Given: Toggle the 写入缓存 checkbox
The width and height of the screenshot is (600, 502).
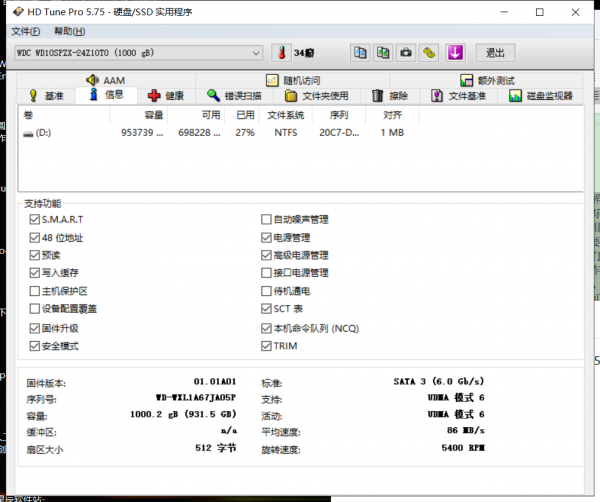Looking at the screenshot, I should click(34, 272).
